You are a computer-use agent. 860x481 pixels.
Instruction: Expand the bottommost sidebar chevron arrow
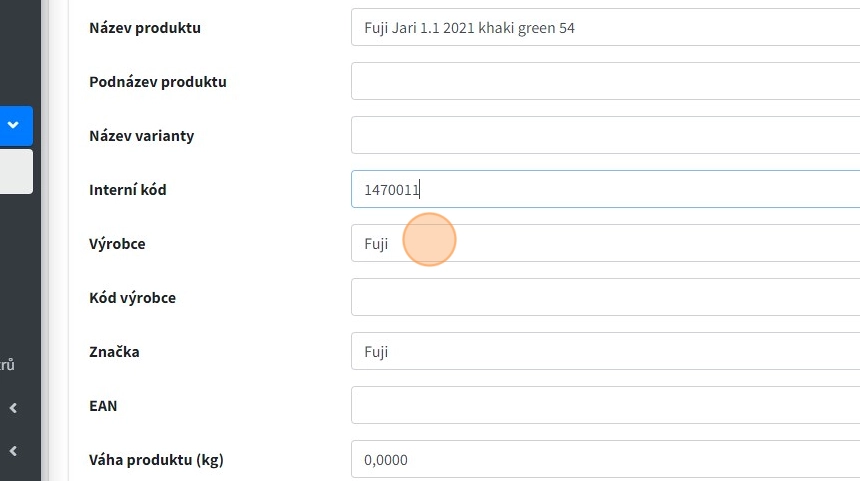click(x=13, y=451)
